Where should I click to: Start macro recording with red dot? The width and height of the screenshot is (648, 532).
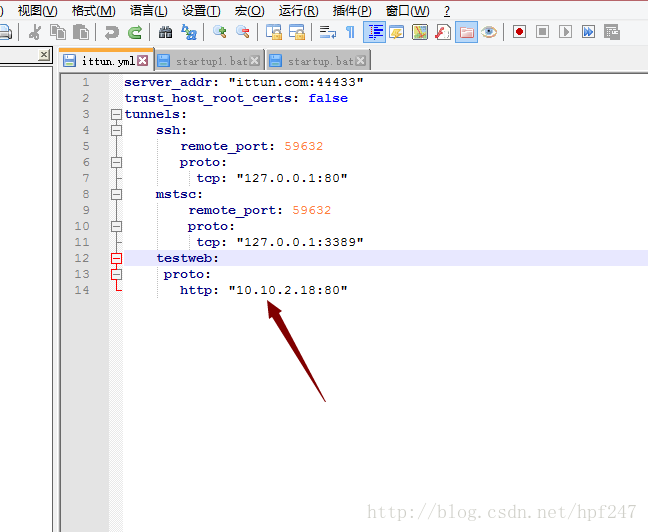click(x=519, y=32)
